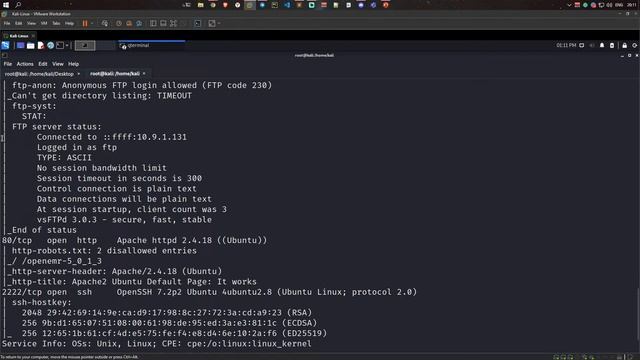Open the Kali notifications bell
This screenshot has height=360, width=640.
pos(602,45)
